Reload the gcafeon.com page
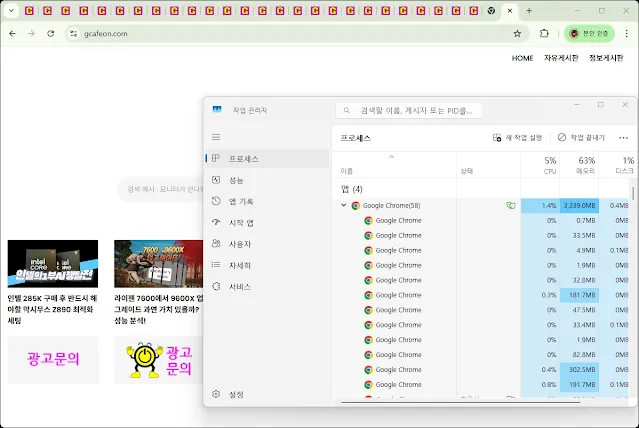Image resolution: width=639 pixels, height=428 pixels. point(51,33)
